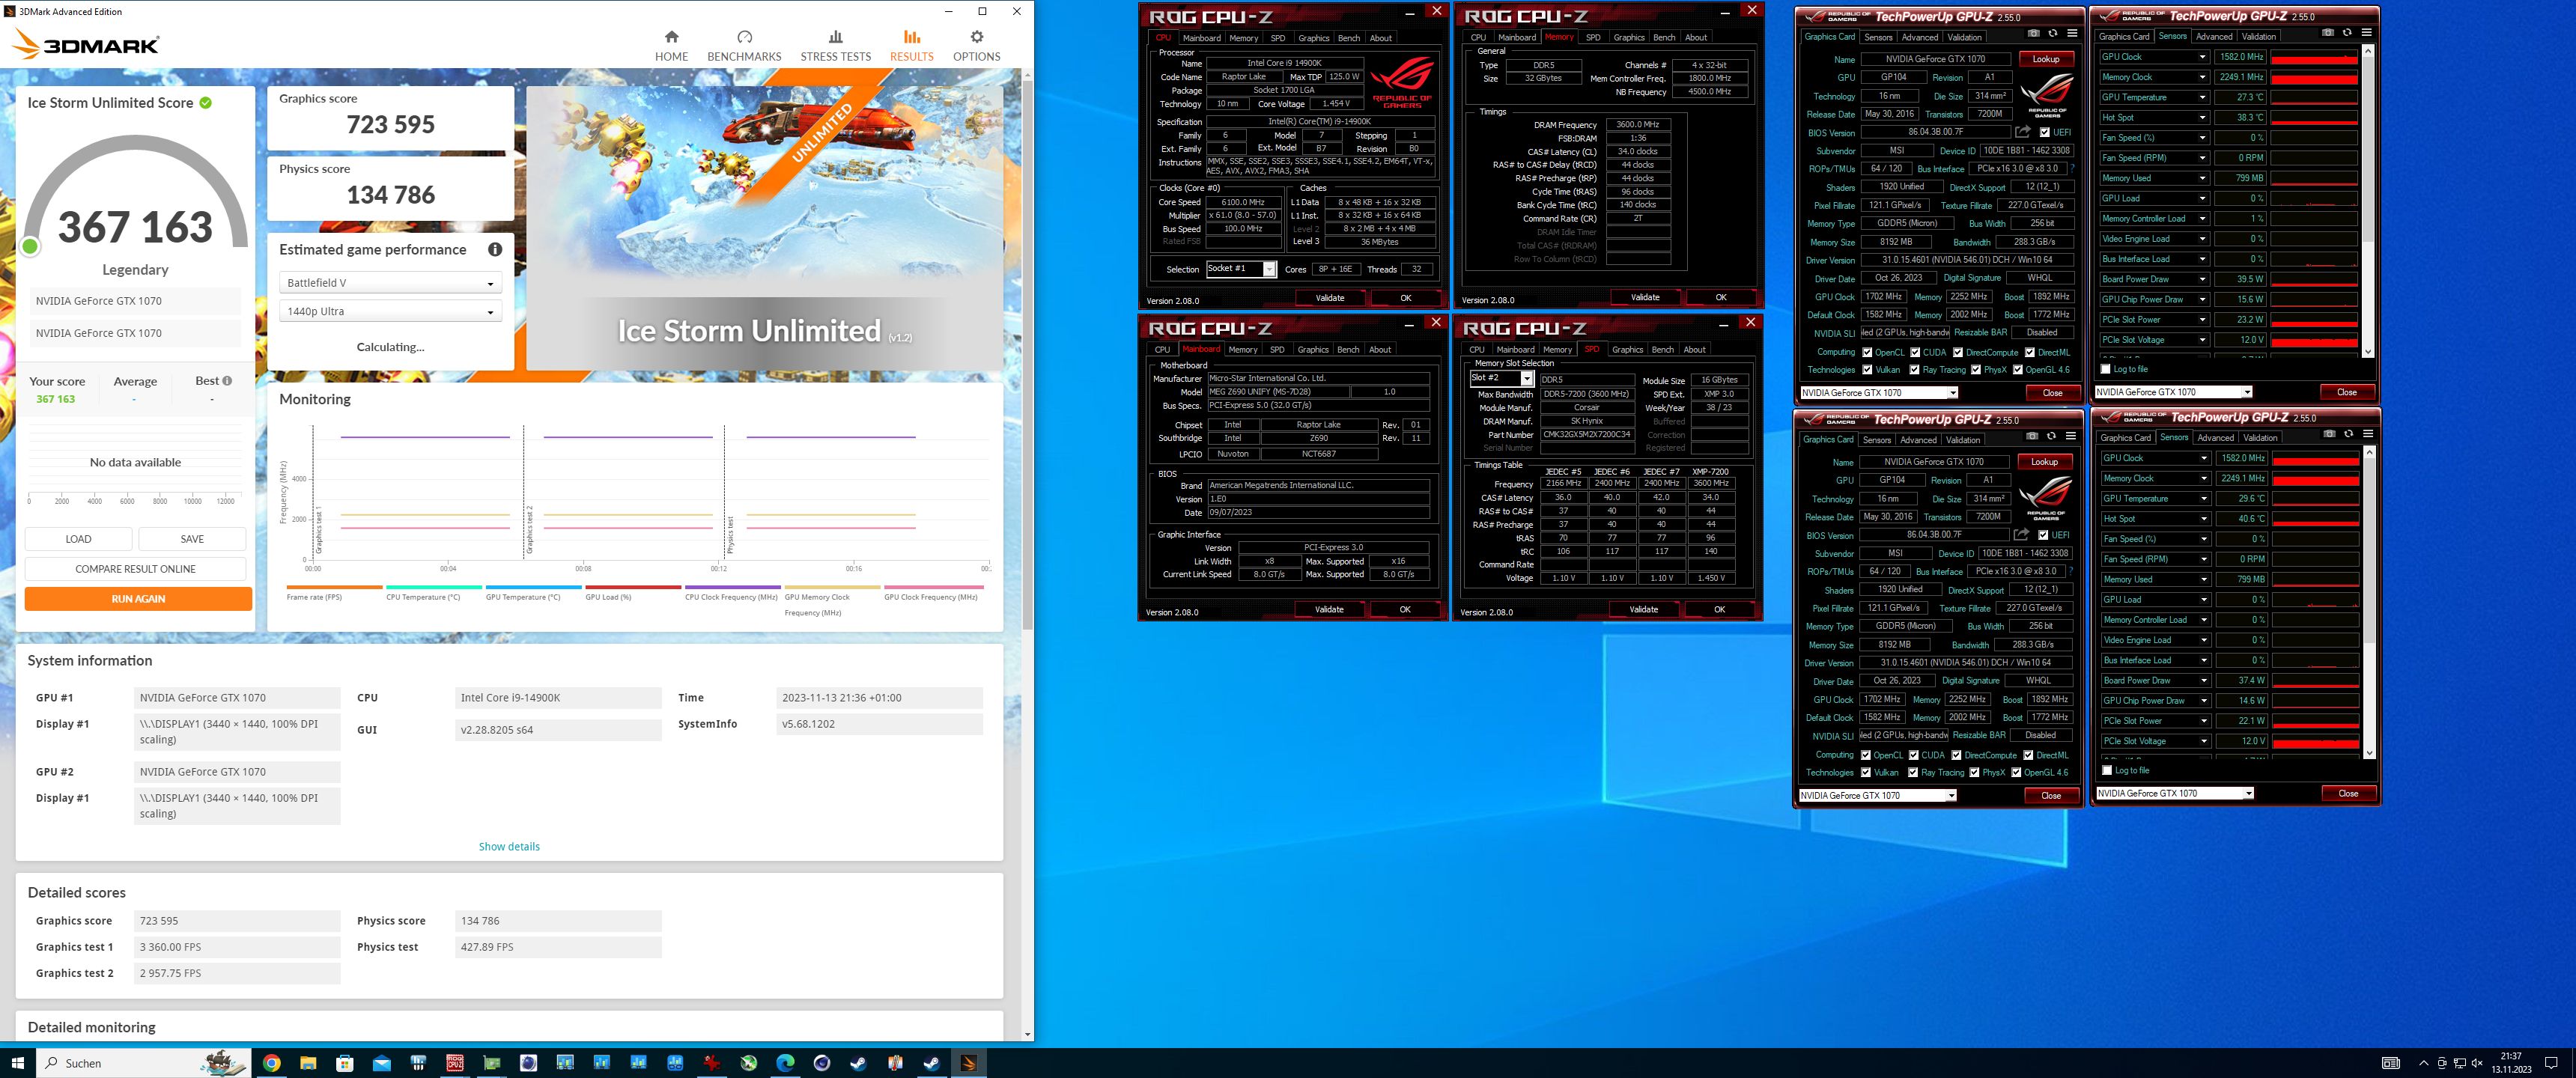Image resolution: width=2576 pixels, height=1078 pixels.
Task: Click refresh icon in upper GPU-Z Graphics Card window
Action: click(x=2053, y=34)
